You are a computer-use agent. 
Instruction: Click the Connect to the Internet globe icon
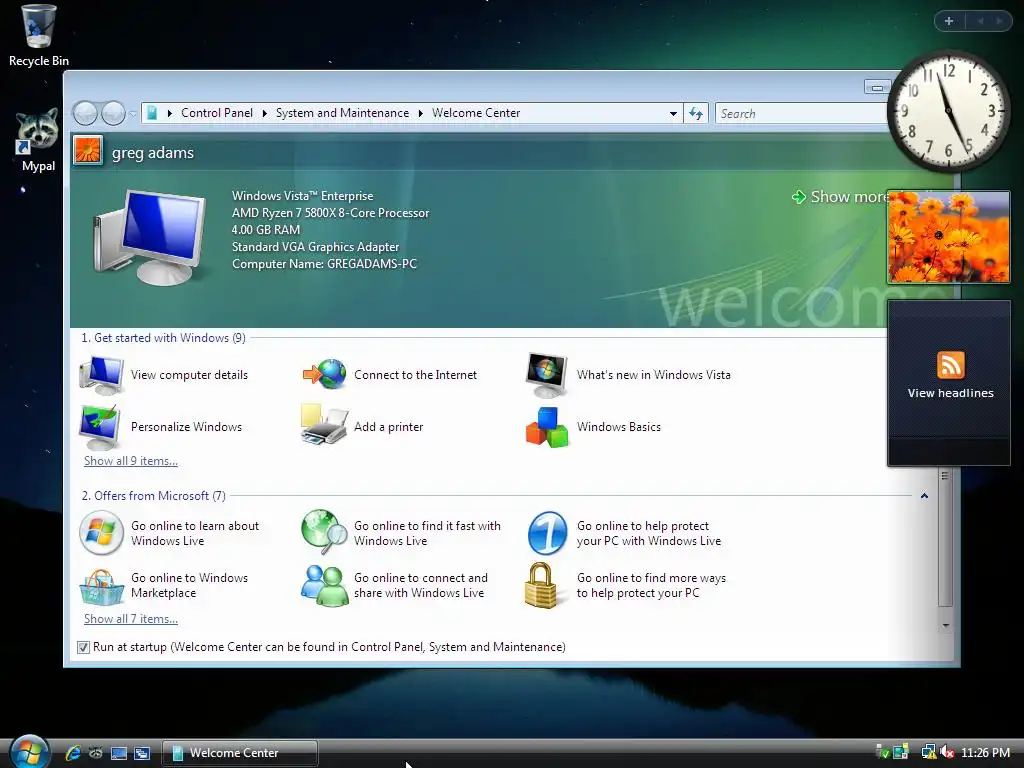coord(325,375)
